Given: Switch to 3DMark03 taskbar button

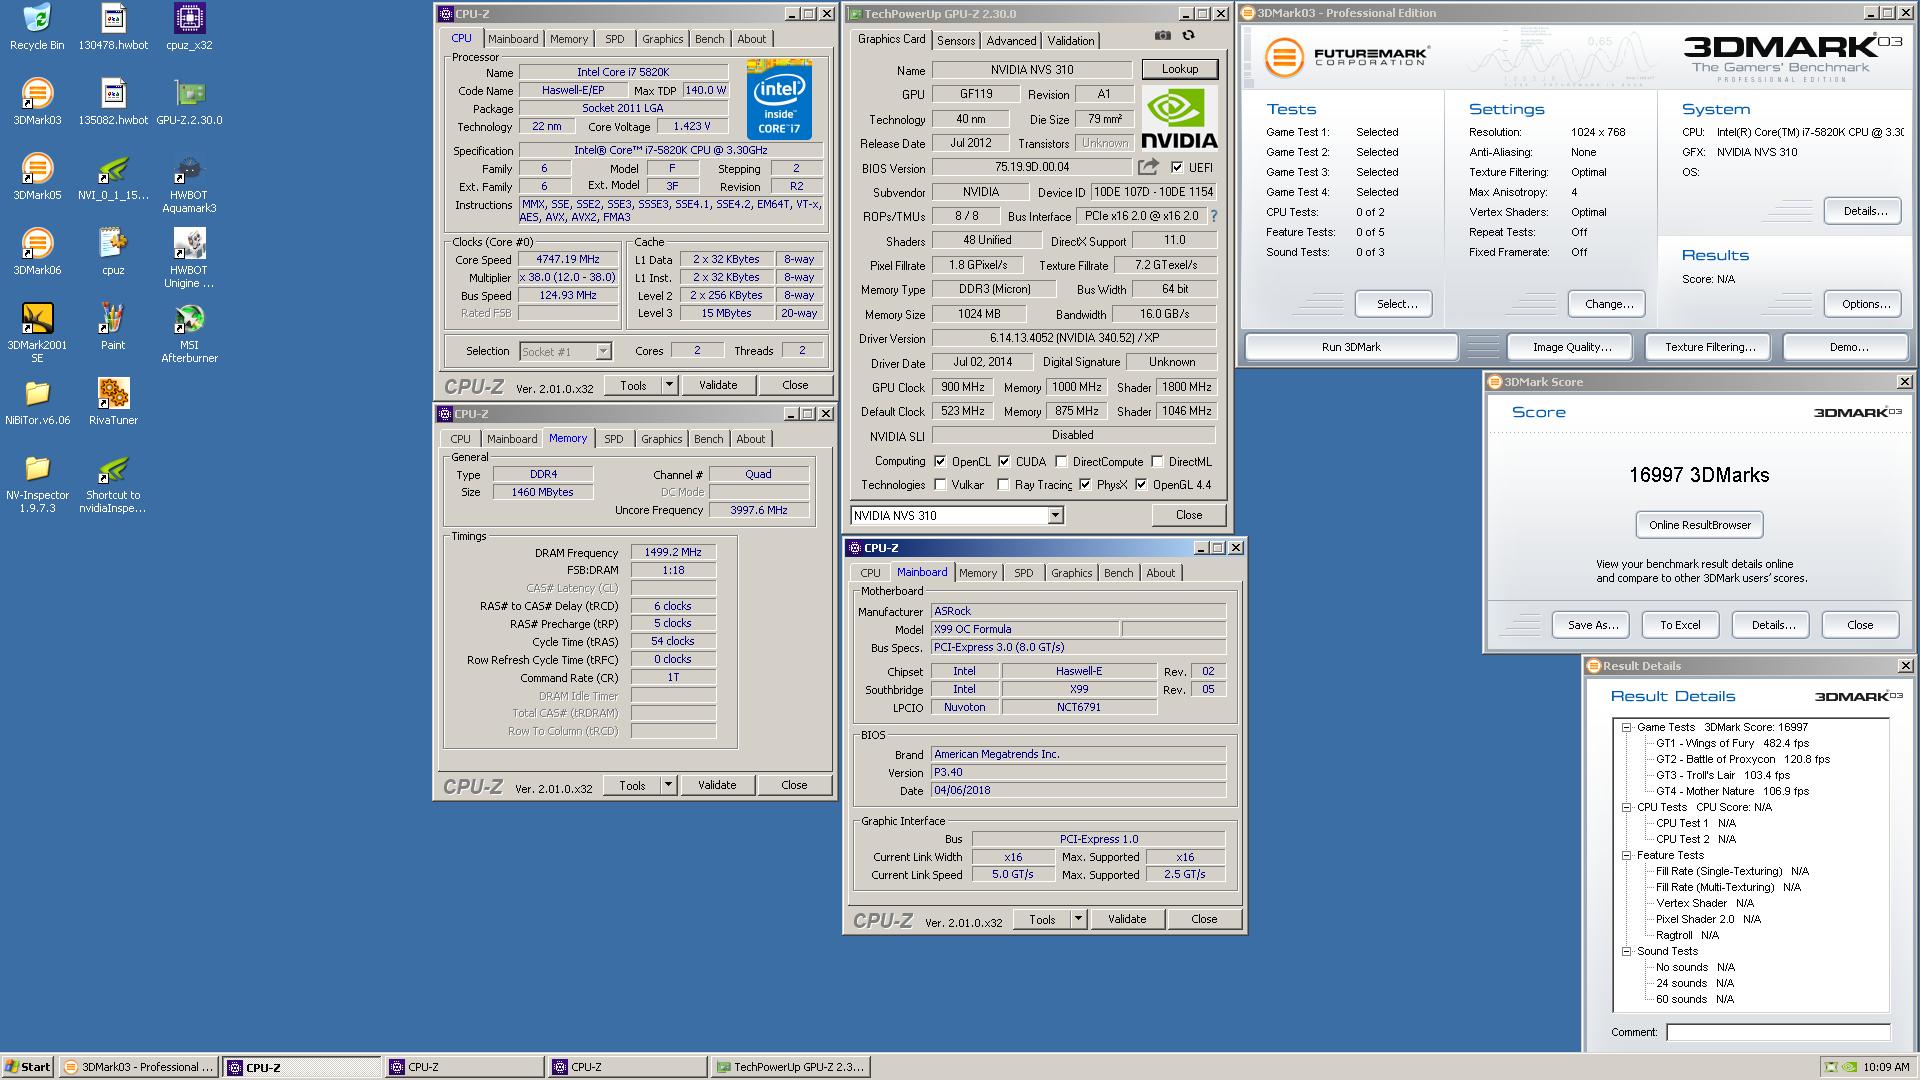Looking at the screenshot, I should [x=139, y=1067].
